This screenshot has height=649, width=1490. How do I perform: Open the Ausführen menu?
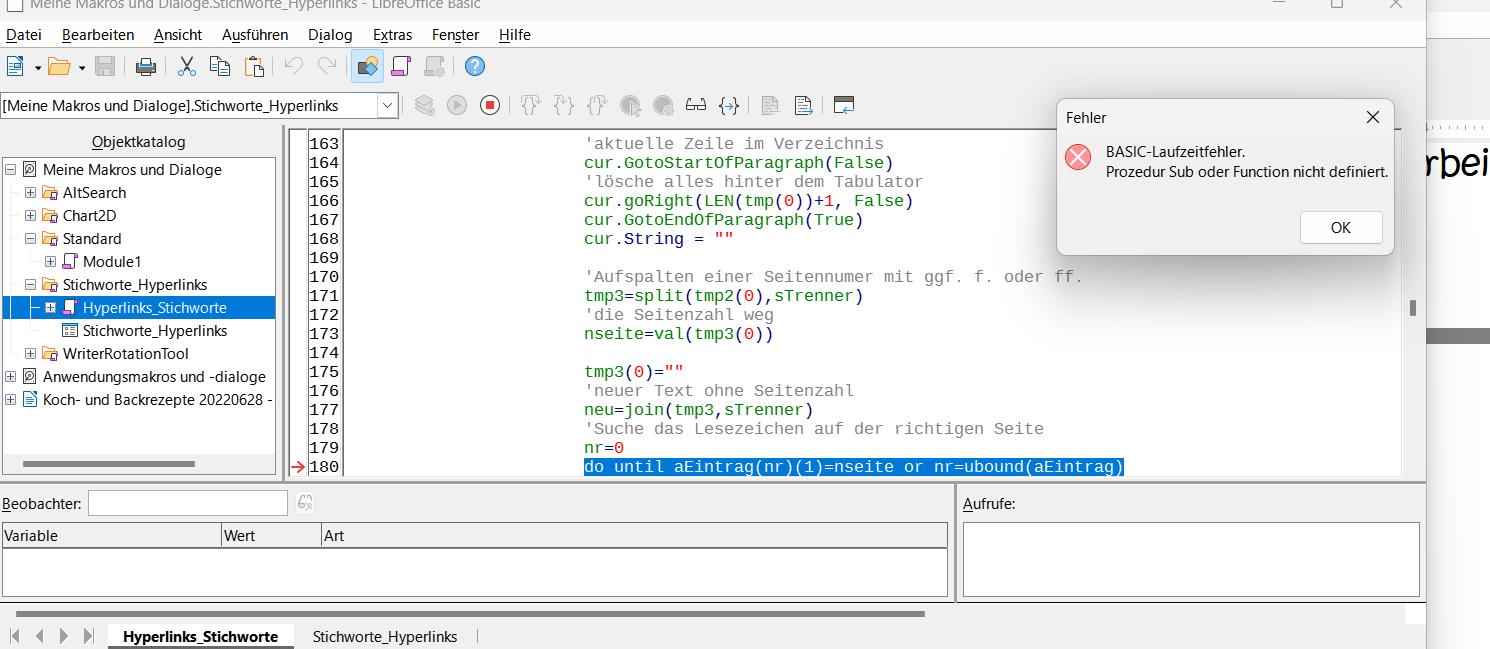click(x=254, y=35)
